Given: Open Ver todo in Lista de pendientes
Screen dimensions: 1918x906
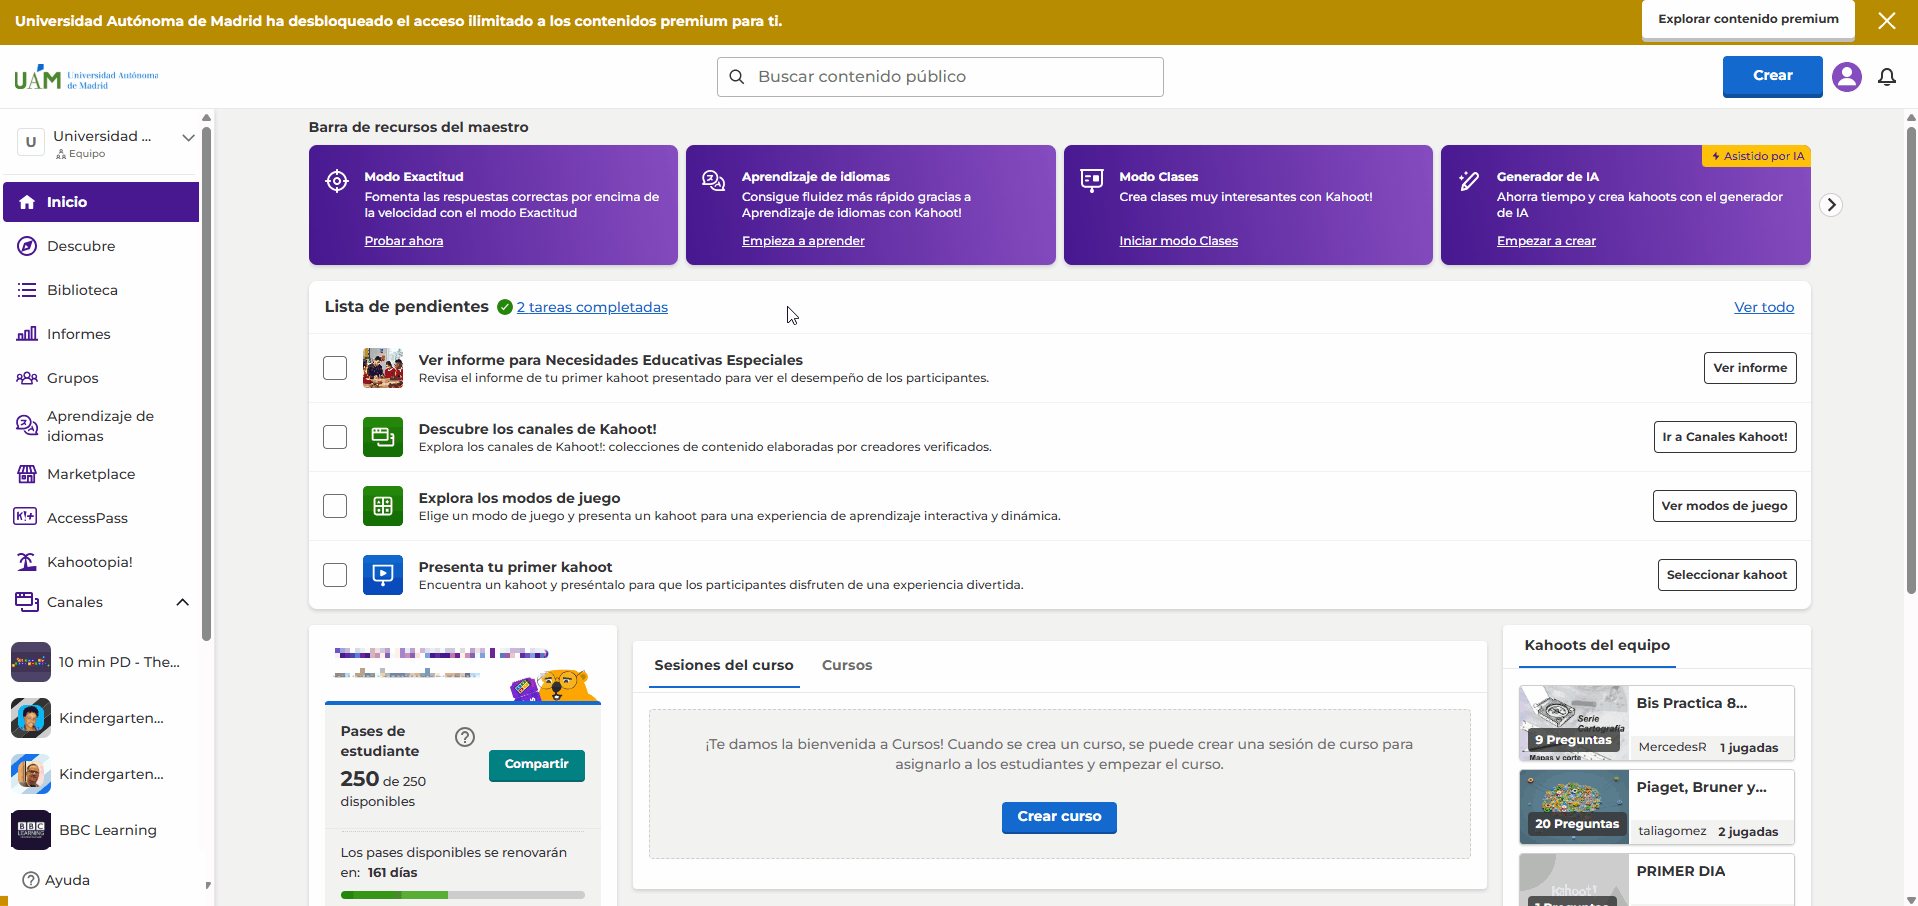Looking at the screenshot, I should tap(1763, 307).
